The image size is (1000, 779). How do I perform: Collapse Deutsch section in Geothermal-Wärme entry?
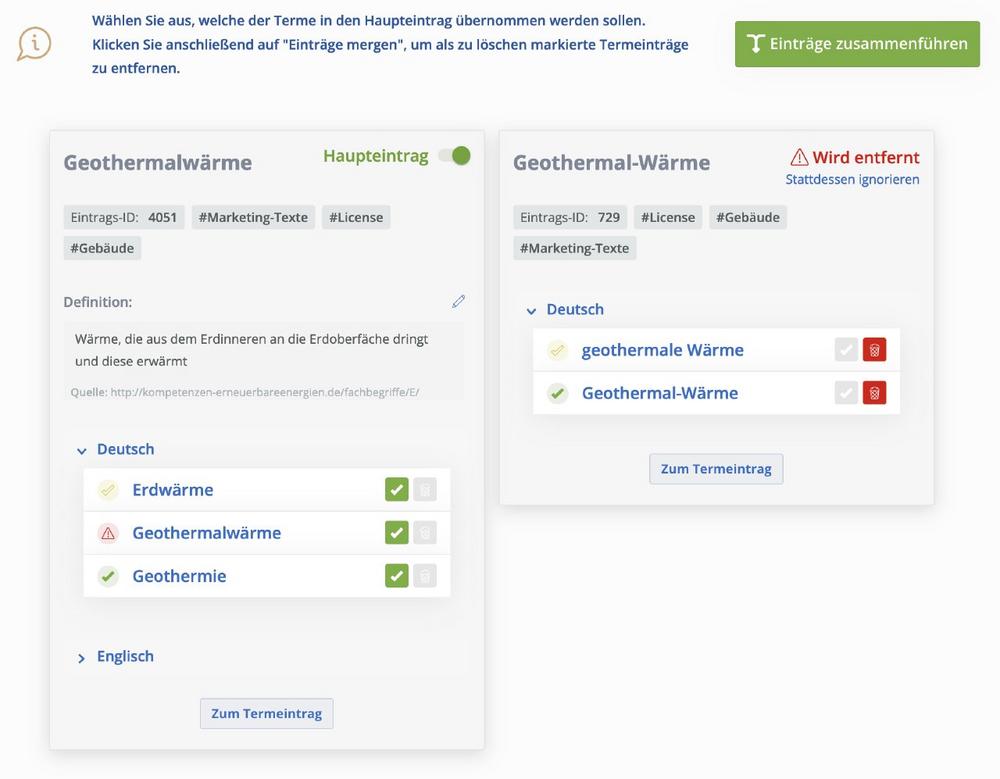[531, 311]
